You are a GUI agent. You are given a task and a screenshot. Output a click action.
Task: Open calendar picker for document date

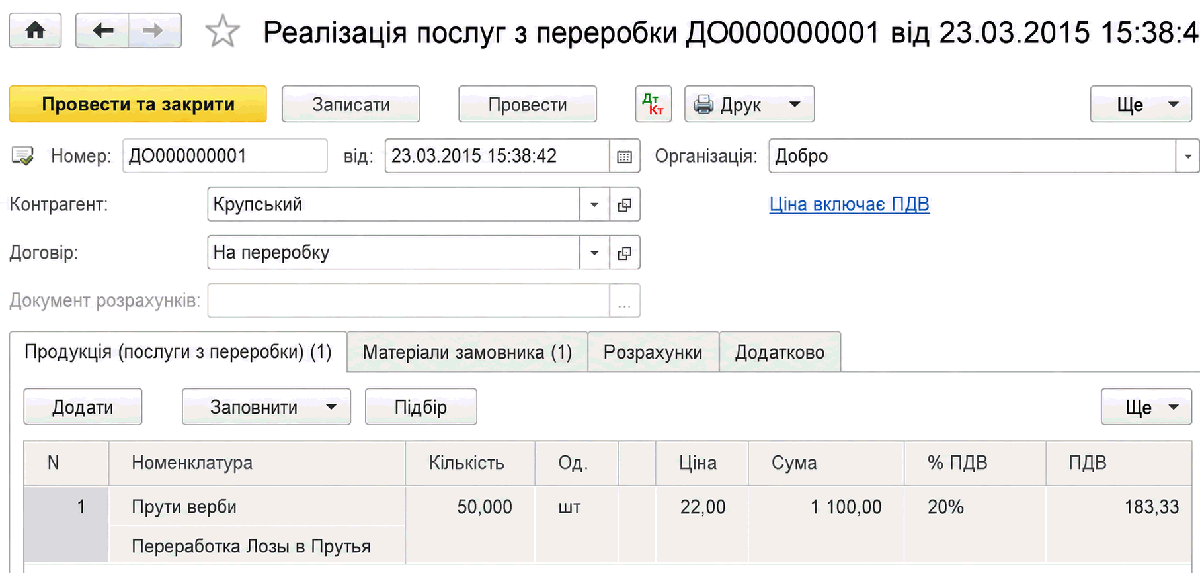[625, 156]
